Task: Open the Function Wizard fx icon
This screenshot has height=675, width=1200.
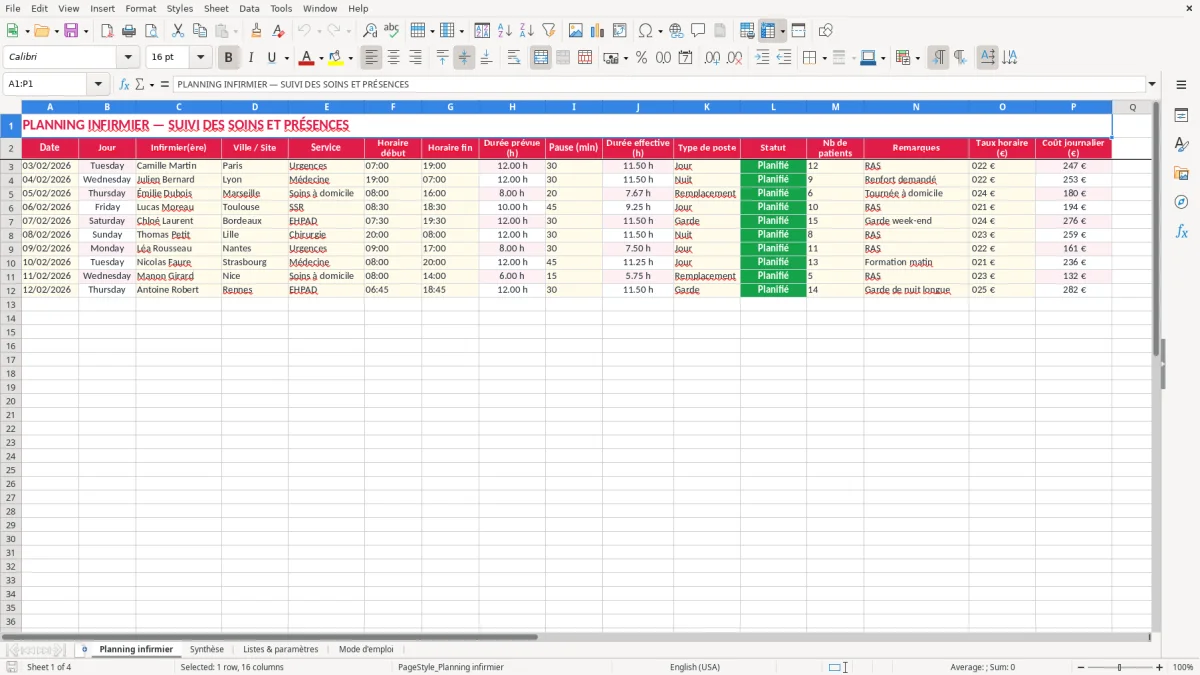Action: tap(125, 84)
